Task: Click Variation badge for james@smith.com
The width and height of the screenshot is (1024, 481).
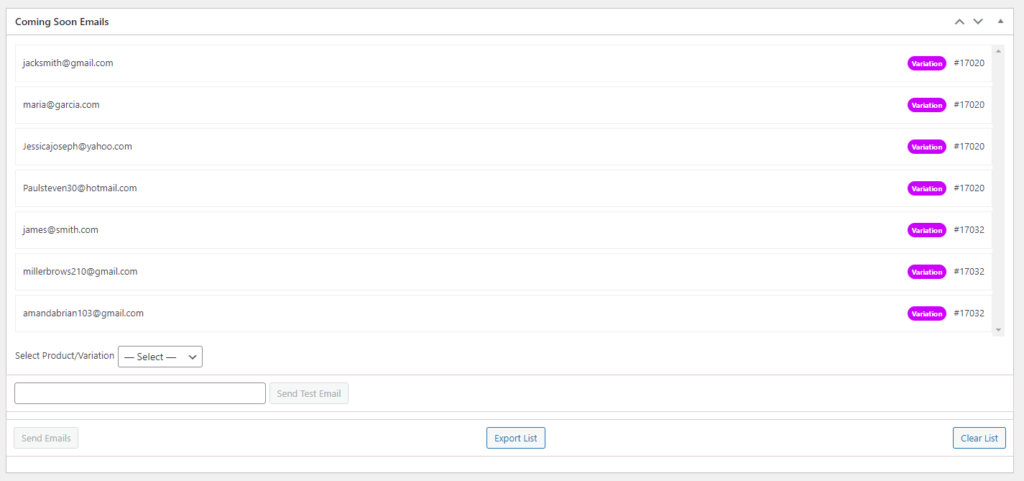Action: pos(926,230)
